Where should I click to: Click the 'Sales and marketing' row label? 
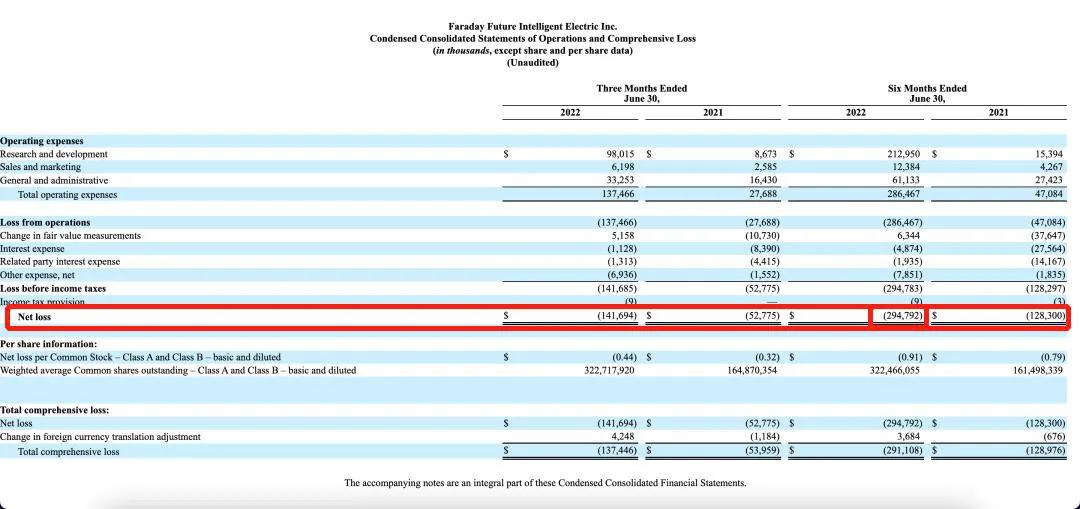click(40, 167)
